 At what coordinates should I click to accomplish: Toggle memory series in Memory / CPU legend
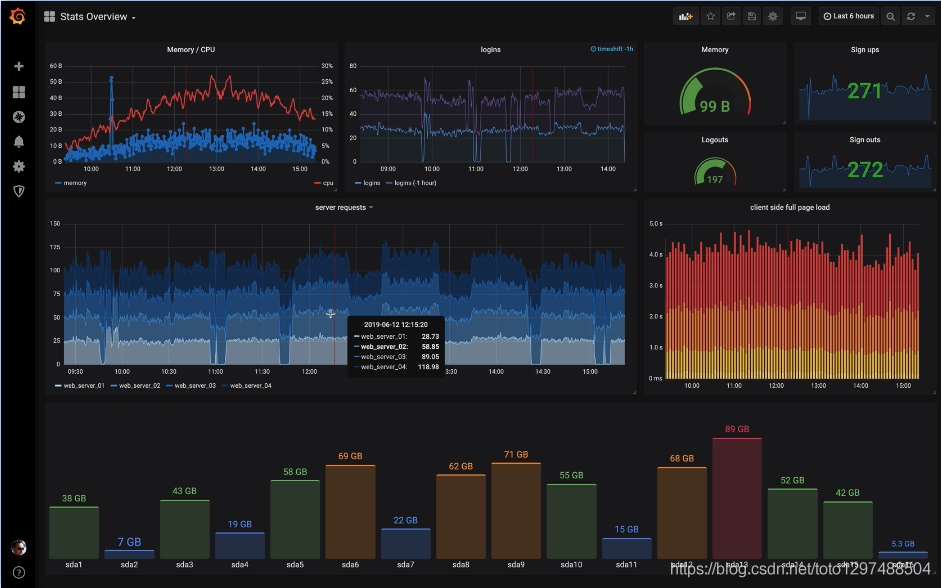70,183
